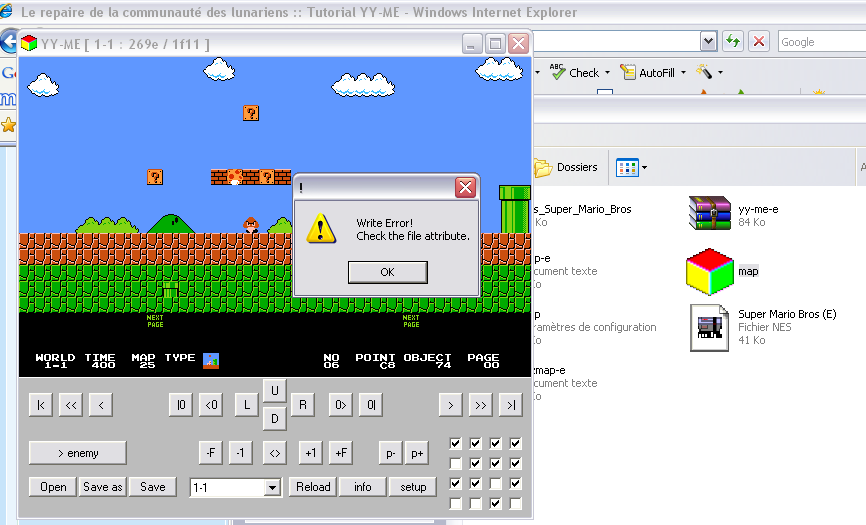This screenshot has height=525, width=866.
Task: Jump to last page with >| button
Action: (510, 405)
